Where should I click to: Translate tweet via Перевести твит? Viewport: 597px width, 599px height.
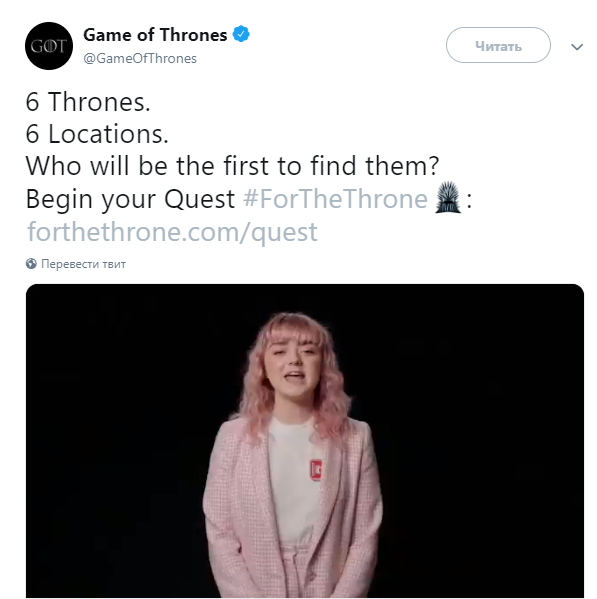point(83,264)
